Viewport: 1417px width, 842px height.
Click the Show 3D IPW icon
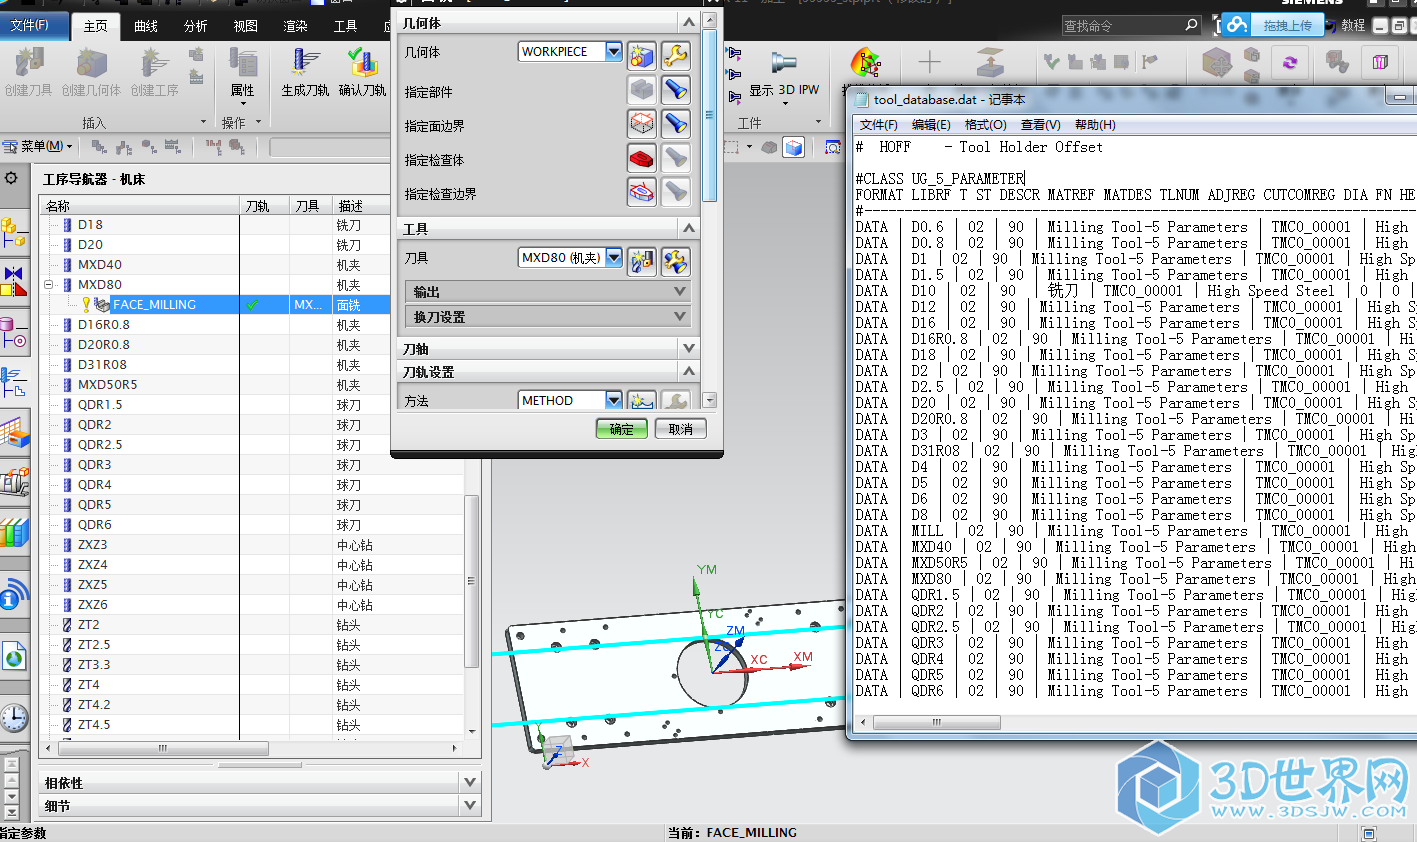784,64
